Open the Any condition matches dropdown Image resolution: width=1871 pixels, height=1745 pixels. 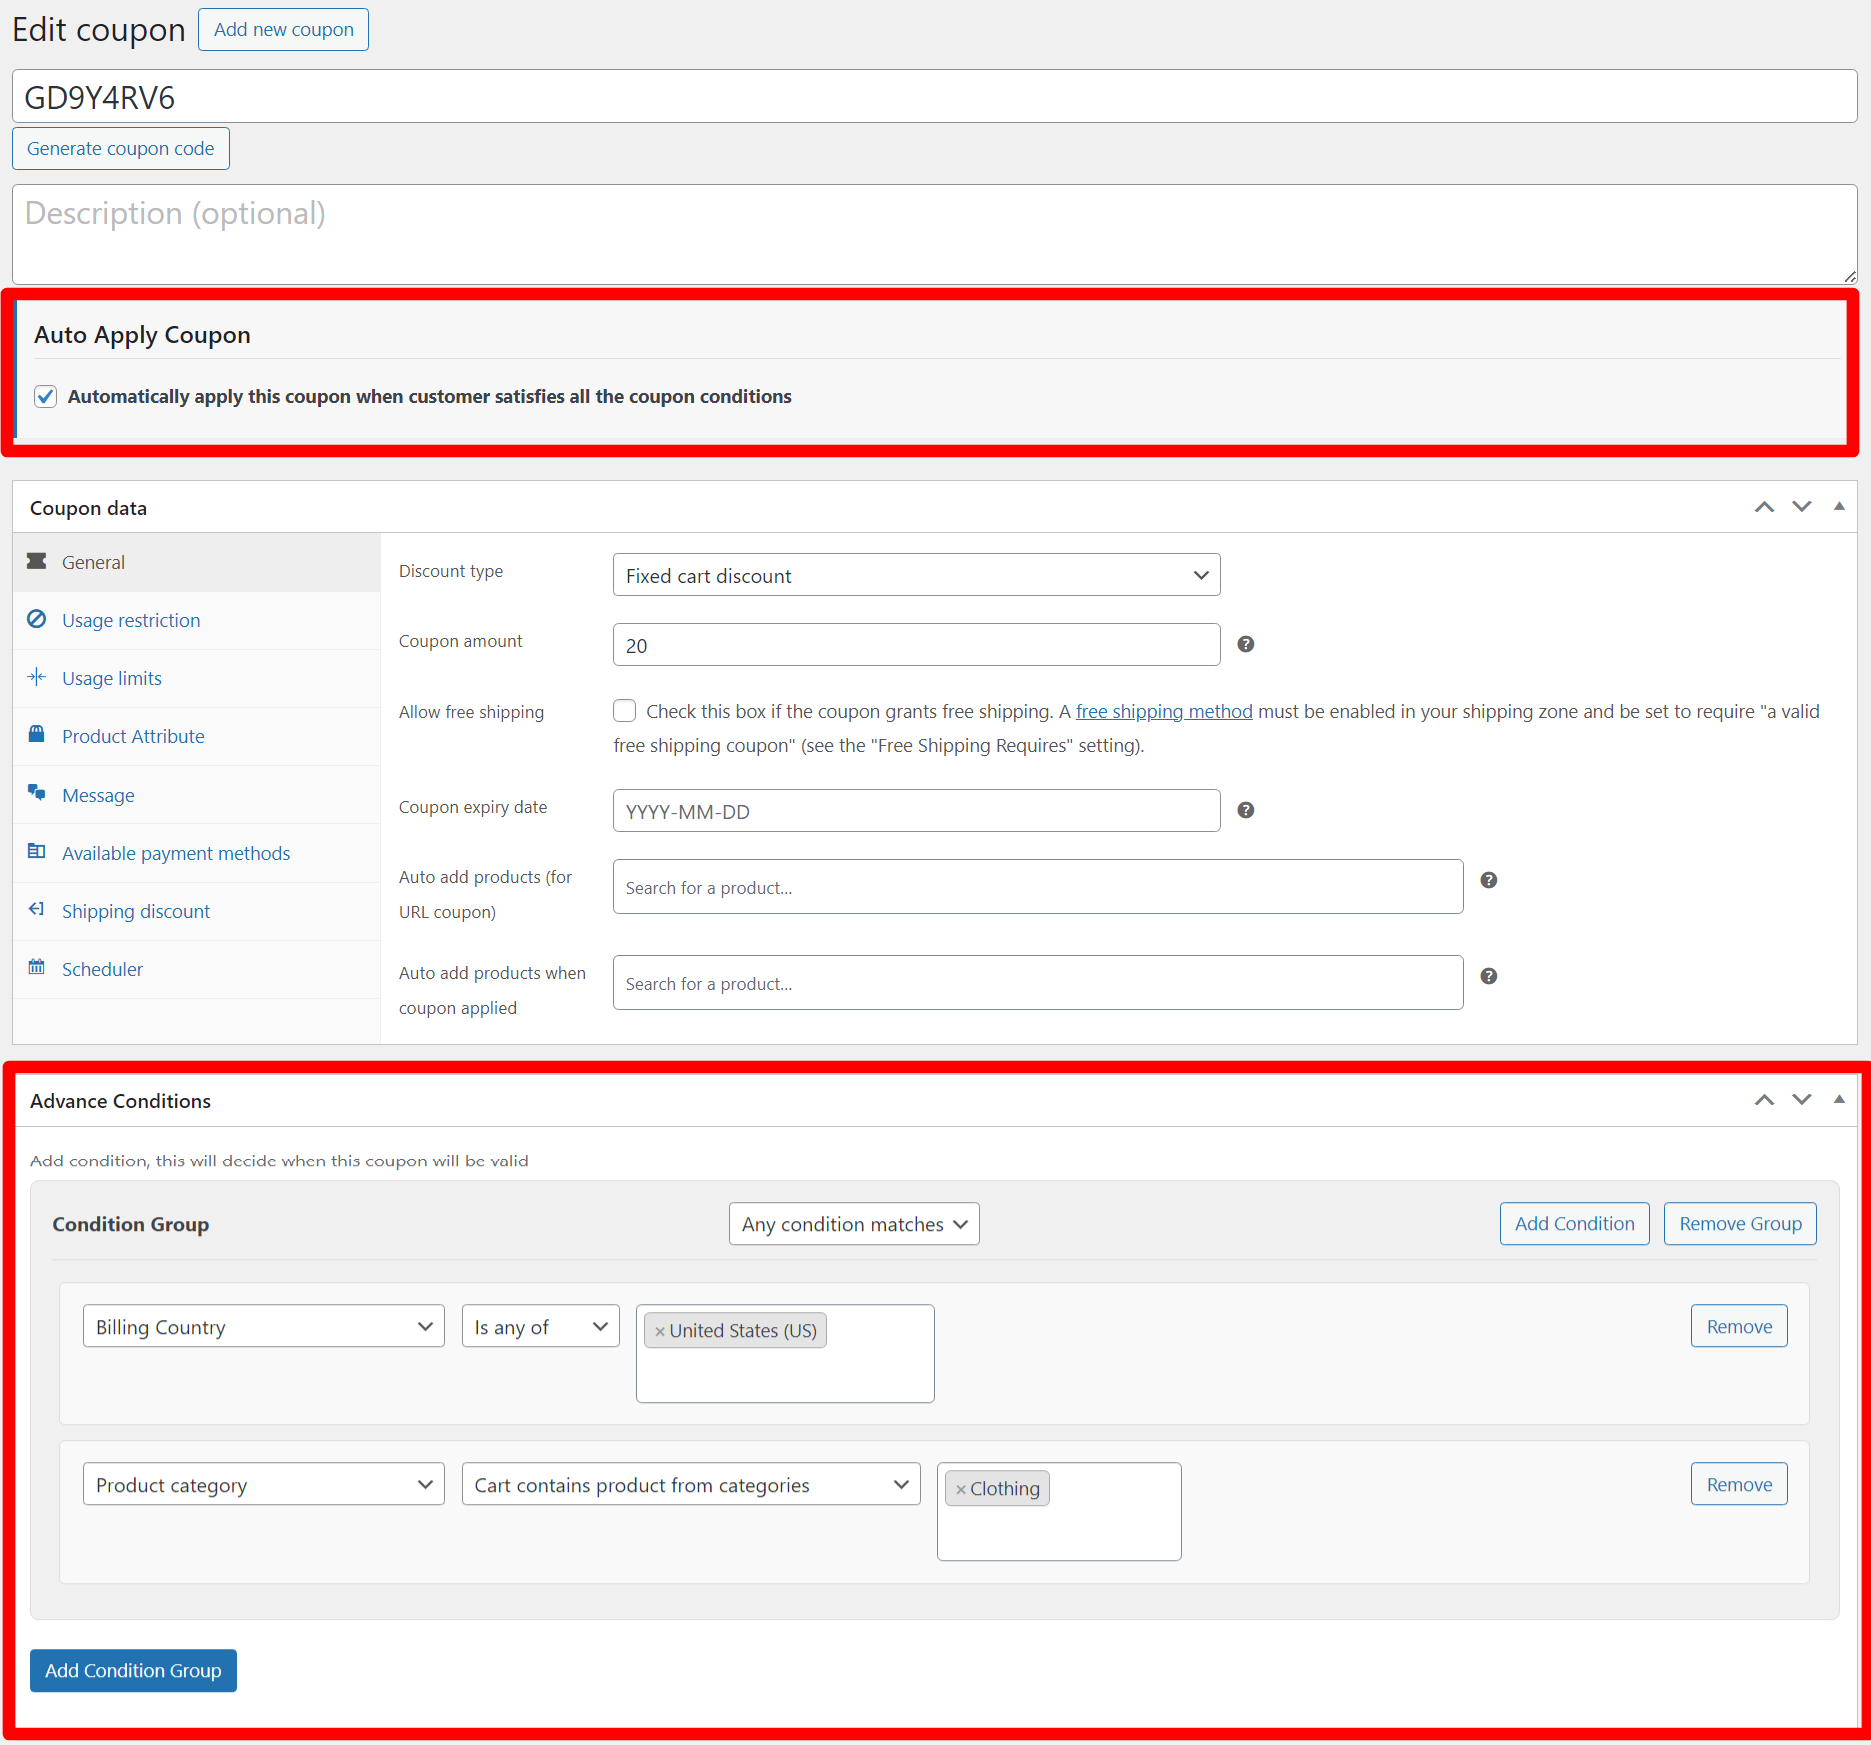pos(854,1224)
